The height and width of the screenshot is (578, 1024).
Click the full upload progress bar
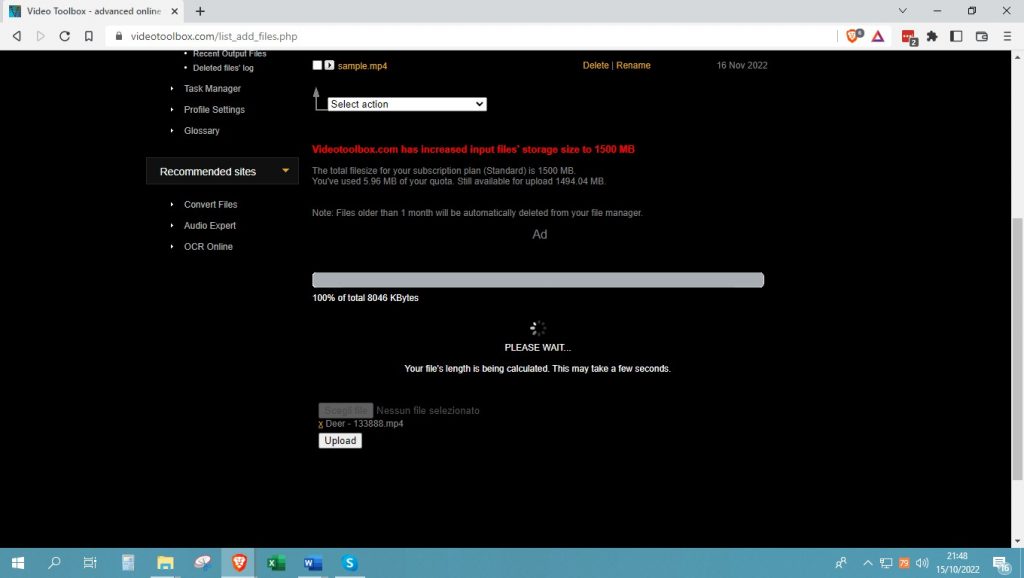coord(538,280)
